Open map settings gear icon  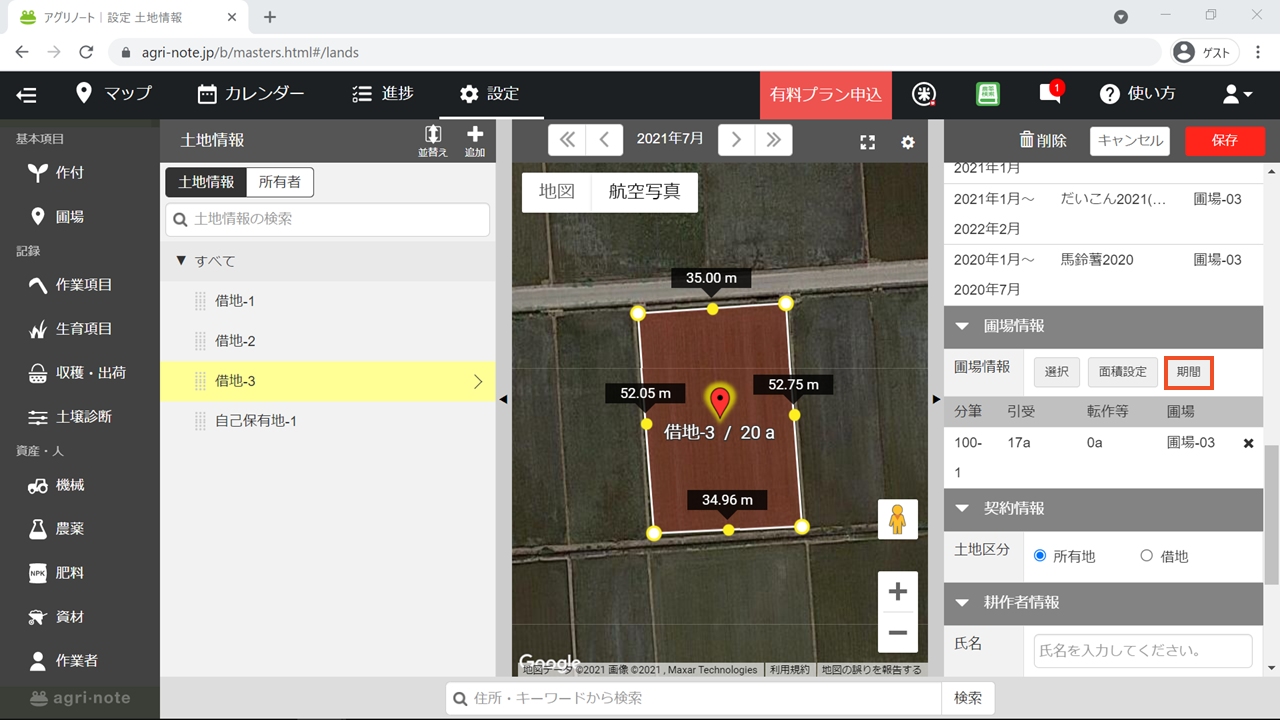pyautogui.click(x=908, y=142)
